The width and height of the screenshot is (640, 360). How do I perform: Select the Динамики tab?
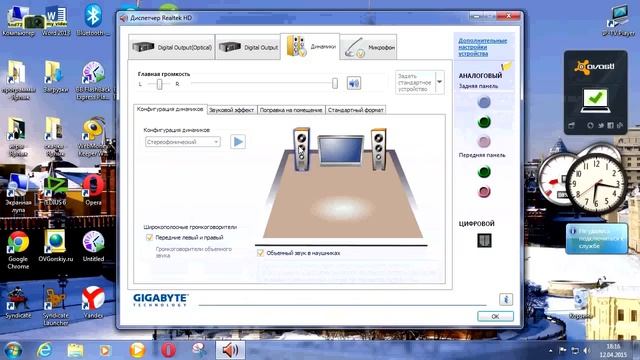[x=310, y=47]
